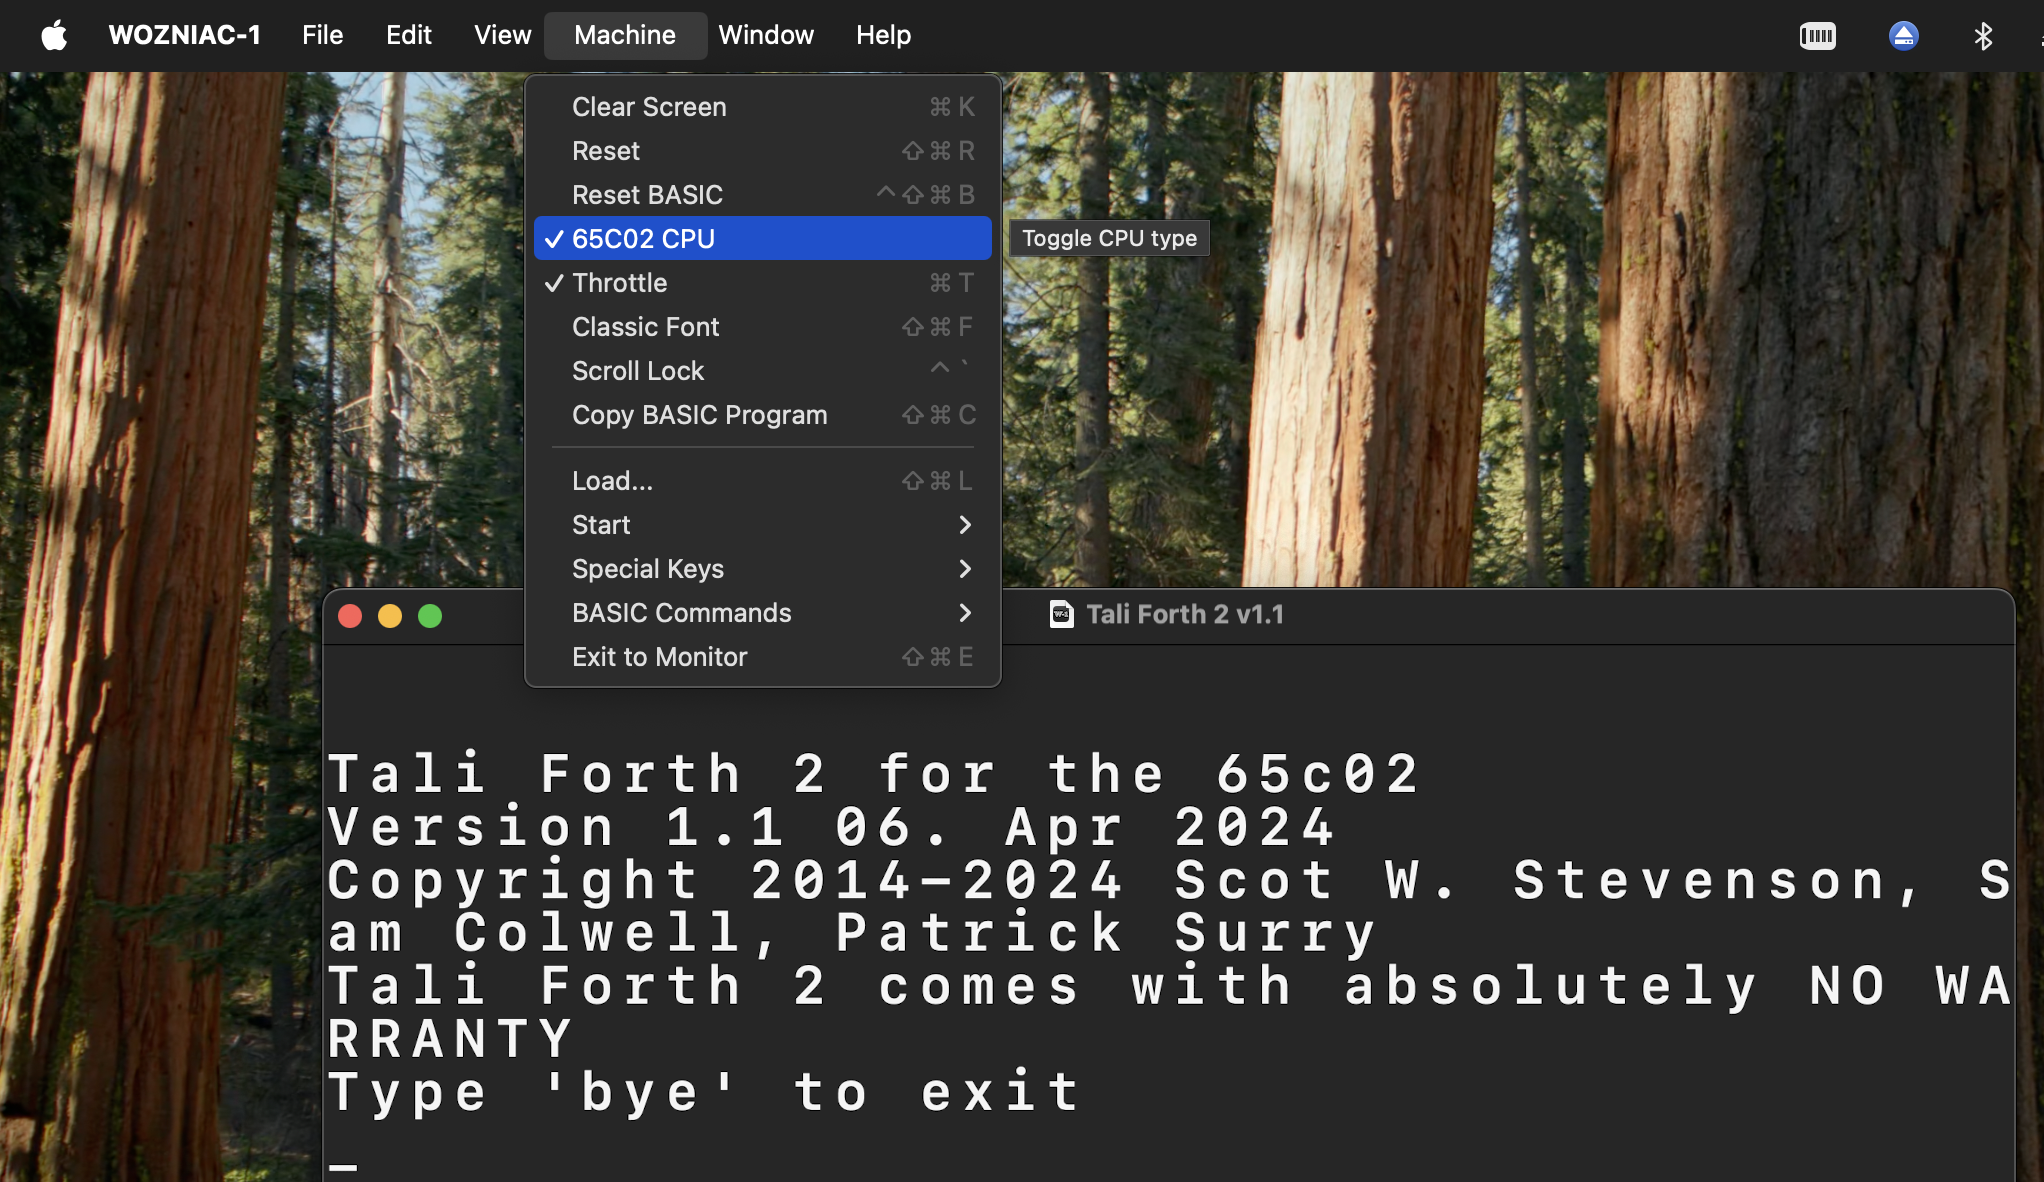Open the Apple menu
2044x1182 pixels.
tap(54, 36)
